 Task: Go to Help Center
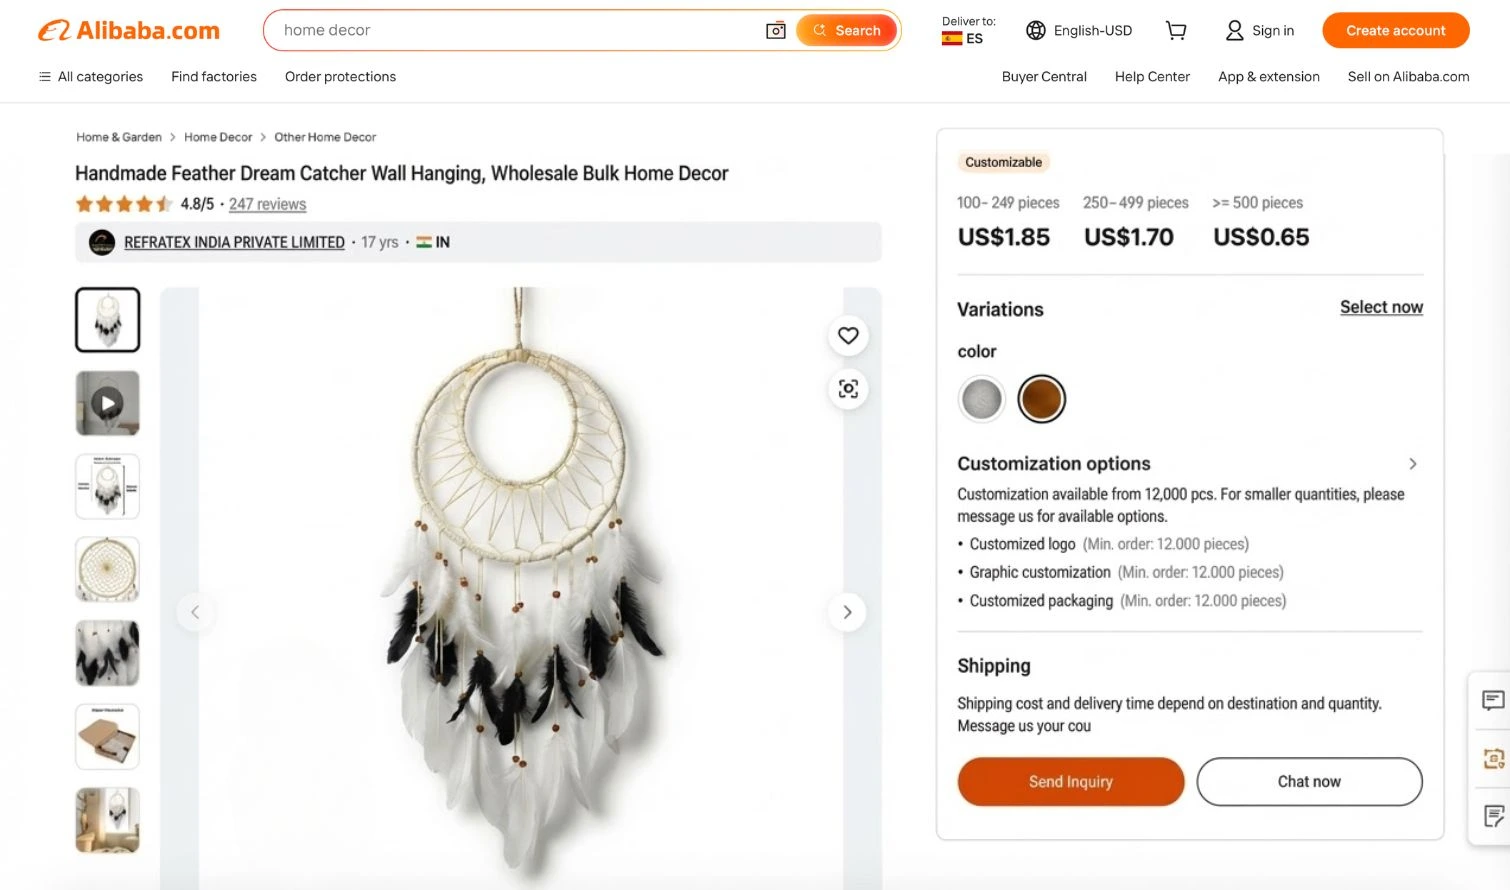(x=1152, y=77)
